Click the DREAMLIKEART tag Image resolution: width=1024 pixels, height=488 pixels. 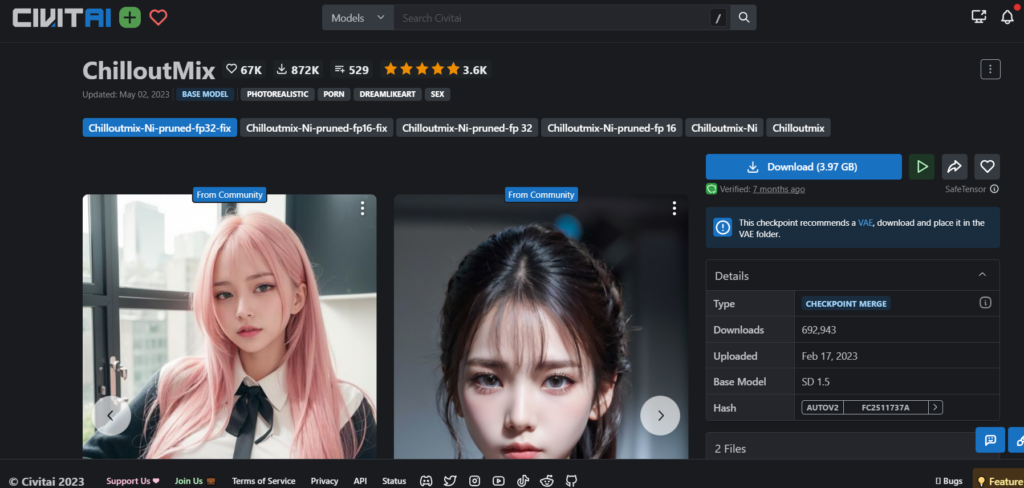[388, 94]
